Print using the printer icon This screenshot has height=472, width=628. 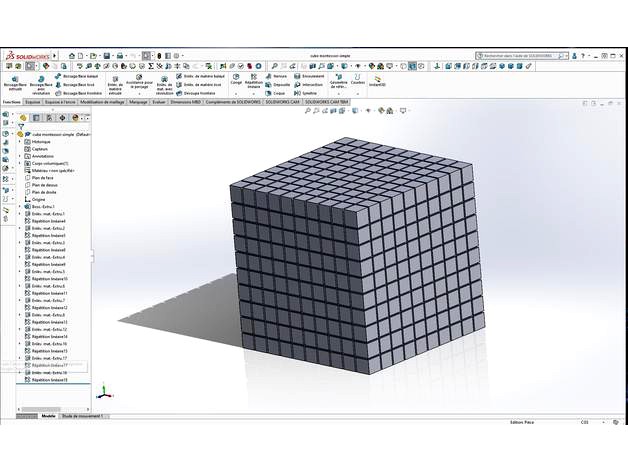[x=120, y=56]
